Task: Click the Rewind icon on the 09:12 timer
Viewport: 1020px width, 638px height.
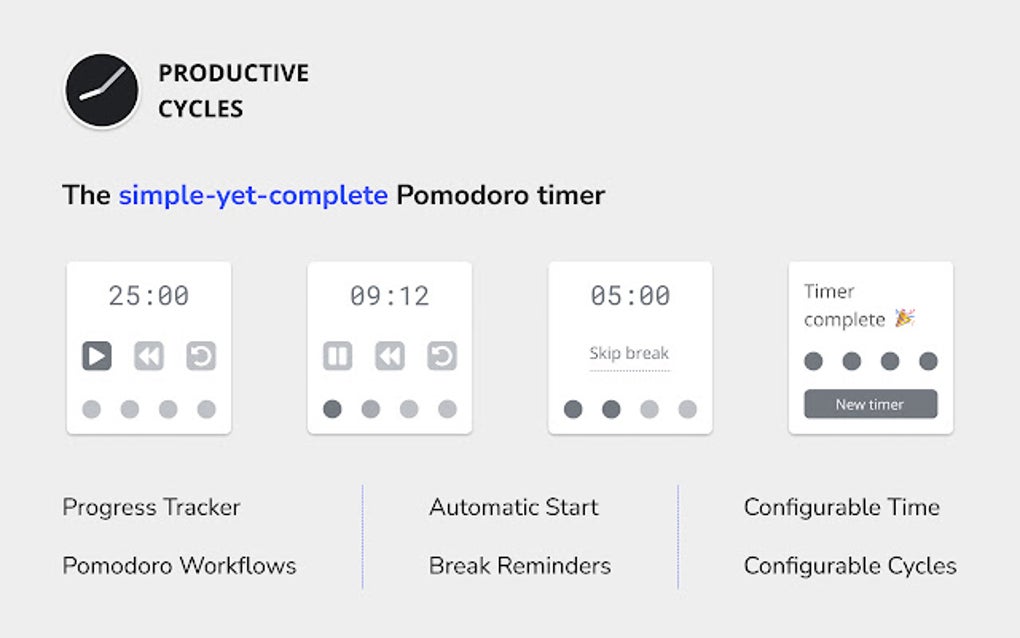Action: [x=389, y=356]
